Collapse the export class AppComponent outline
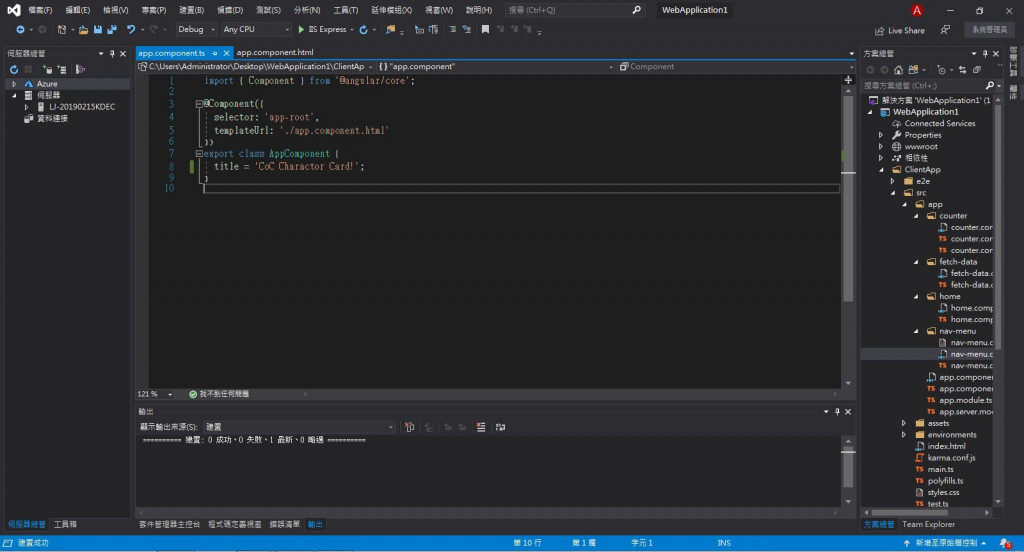 (199, 154)
